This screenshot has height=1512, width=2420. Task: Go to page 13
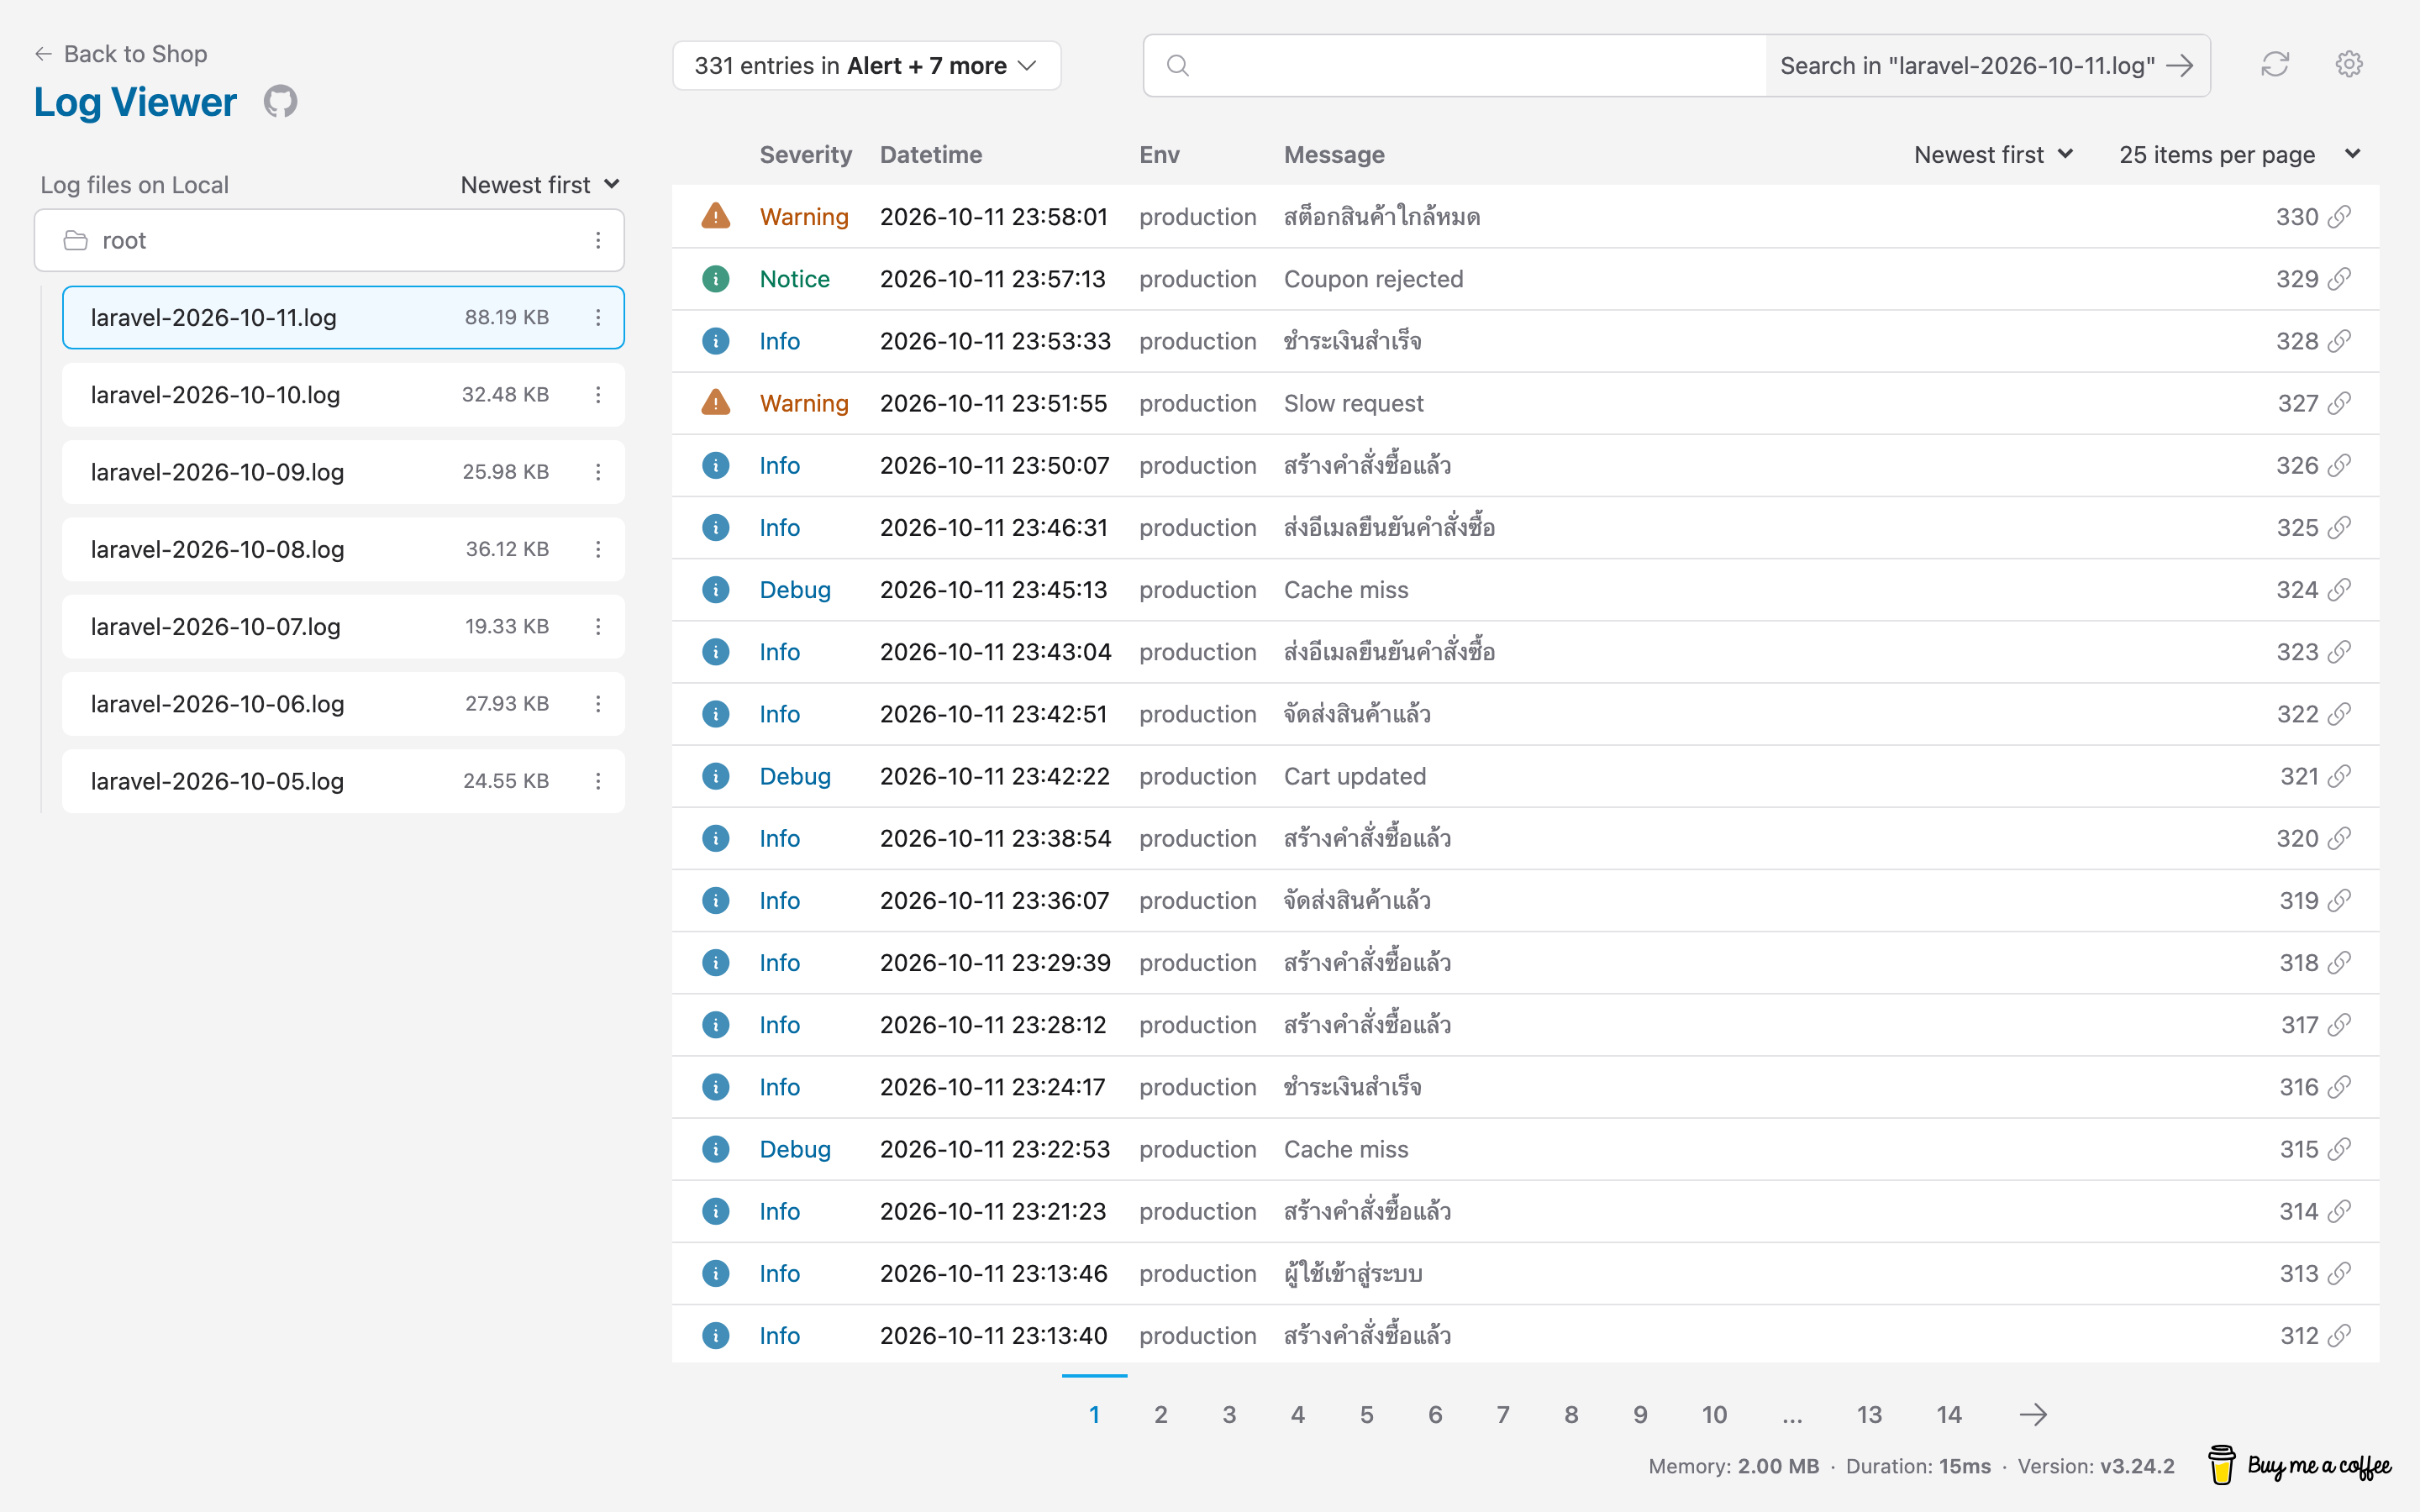[x=1869, y=1414]
